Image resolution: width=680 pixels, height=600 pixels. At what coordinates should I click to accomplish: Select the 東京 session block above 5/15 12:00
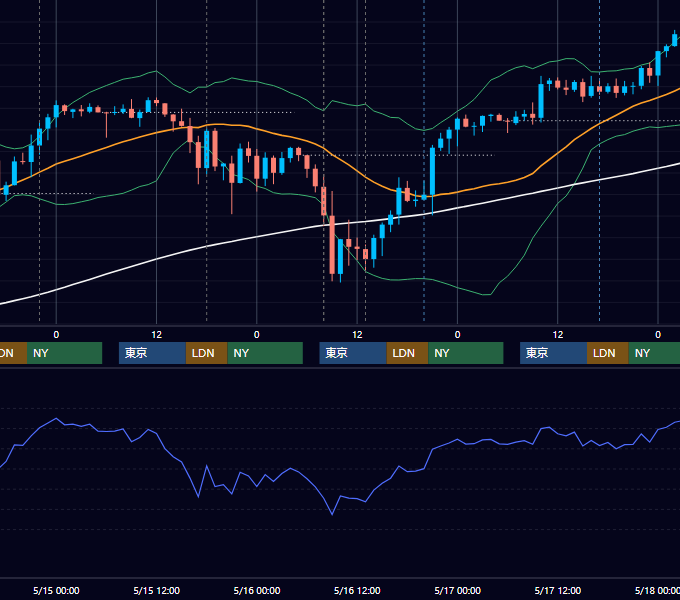coord(152,353)
